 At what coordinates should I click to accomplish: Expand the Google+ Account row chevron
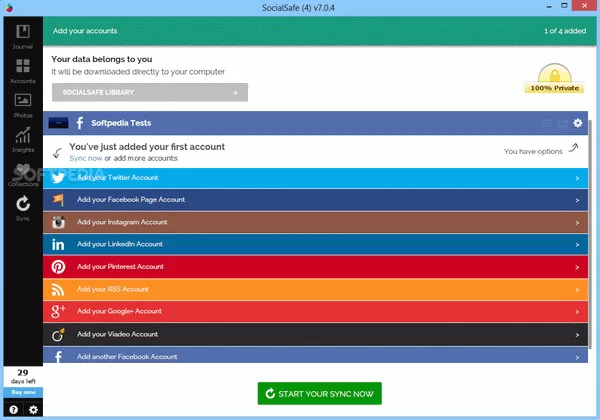[577, 312]
